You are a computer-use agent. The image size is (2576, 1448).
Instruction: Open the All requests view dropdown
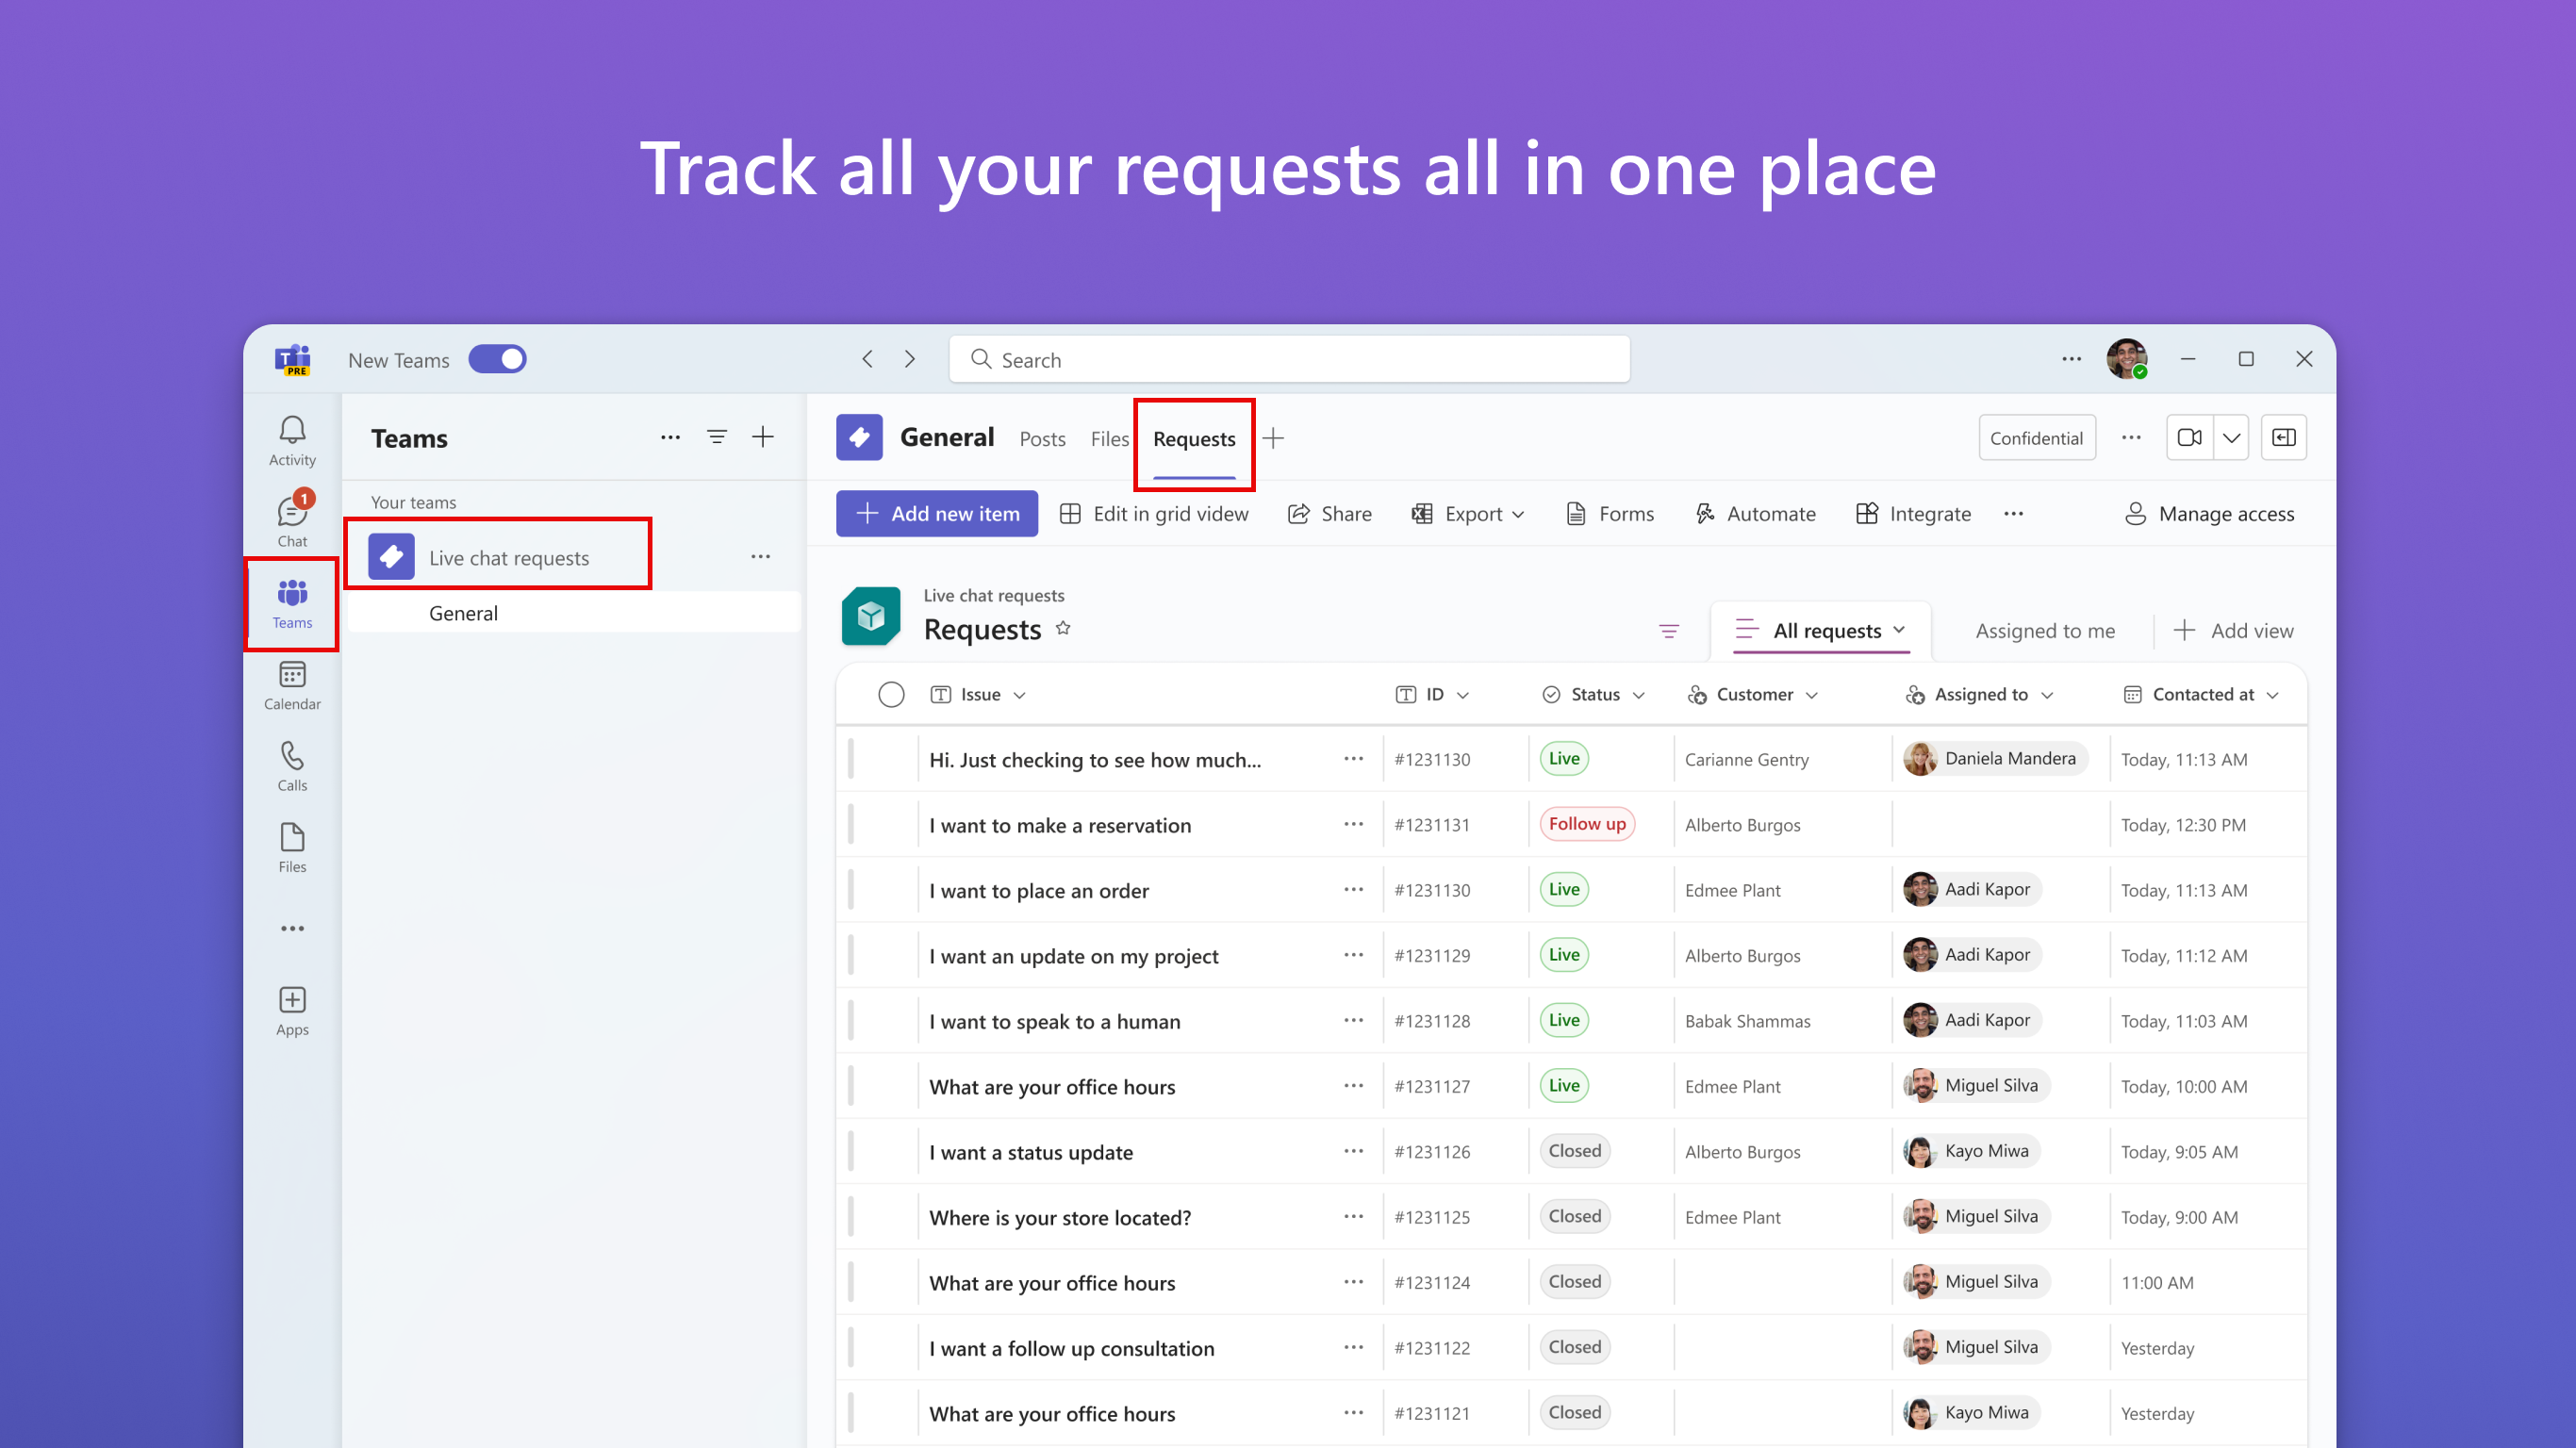pyautogui.click(x=1820, y=630)
